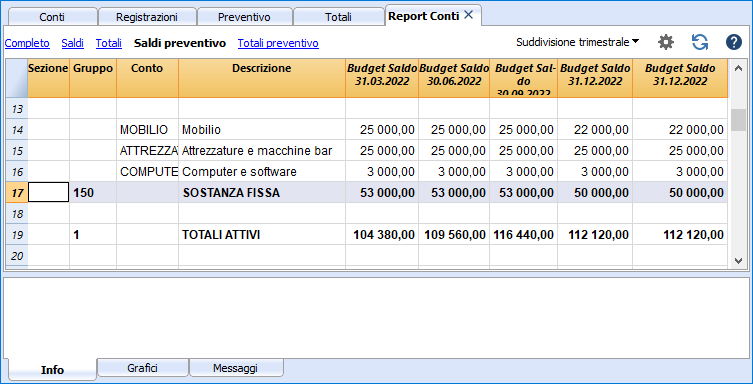753x384 pixels.
Task: Select row header 15
Action: point(17,151)
